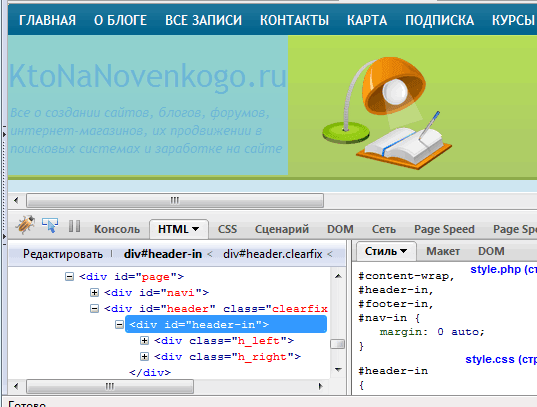Click the page scroll left arrow
The image size is (537, 407).
click(x=16, y=200)
